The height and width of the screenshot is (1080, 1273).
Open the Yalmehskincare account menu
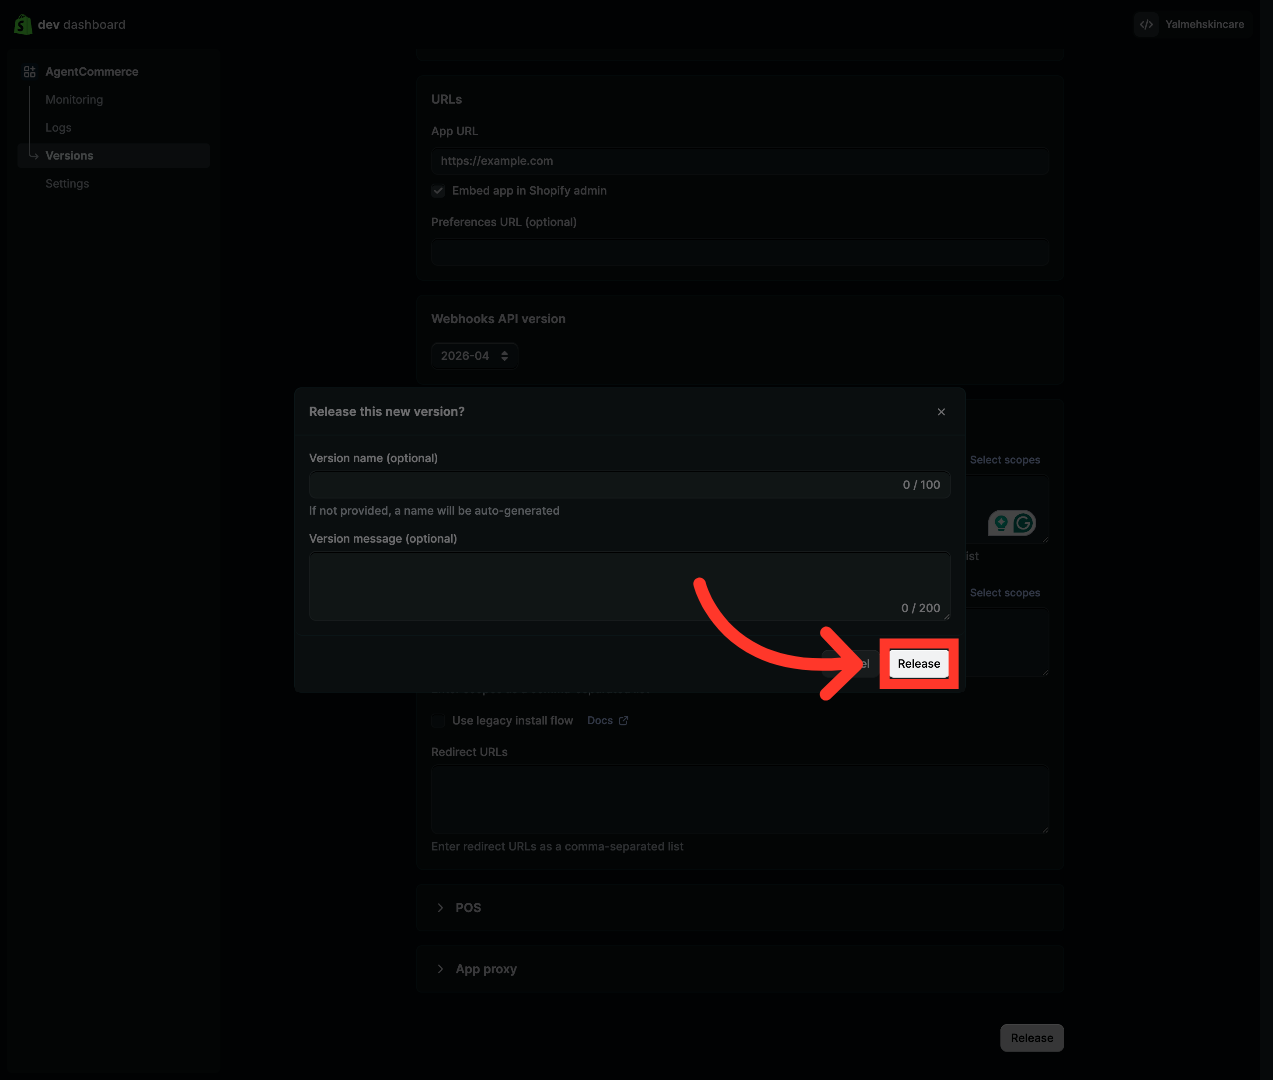pos(1193,25)
